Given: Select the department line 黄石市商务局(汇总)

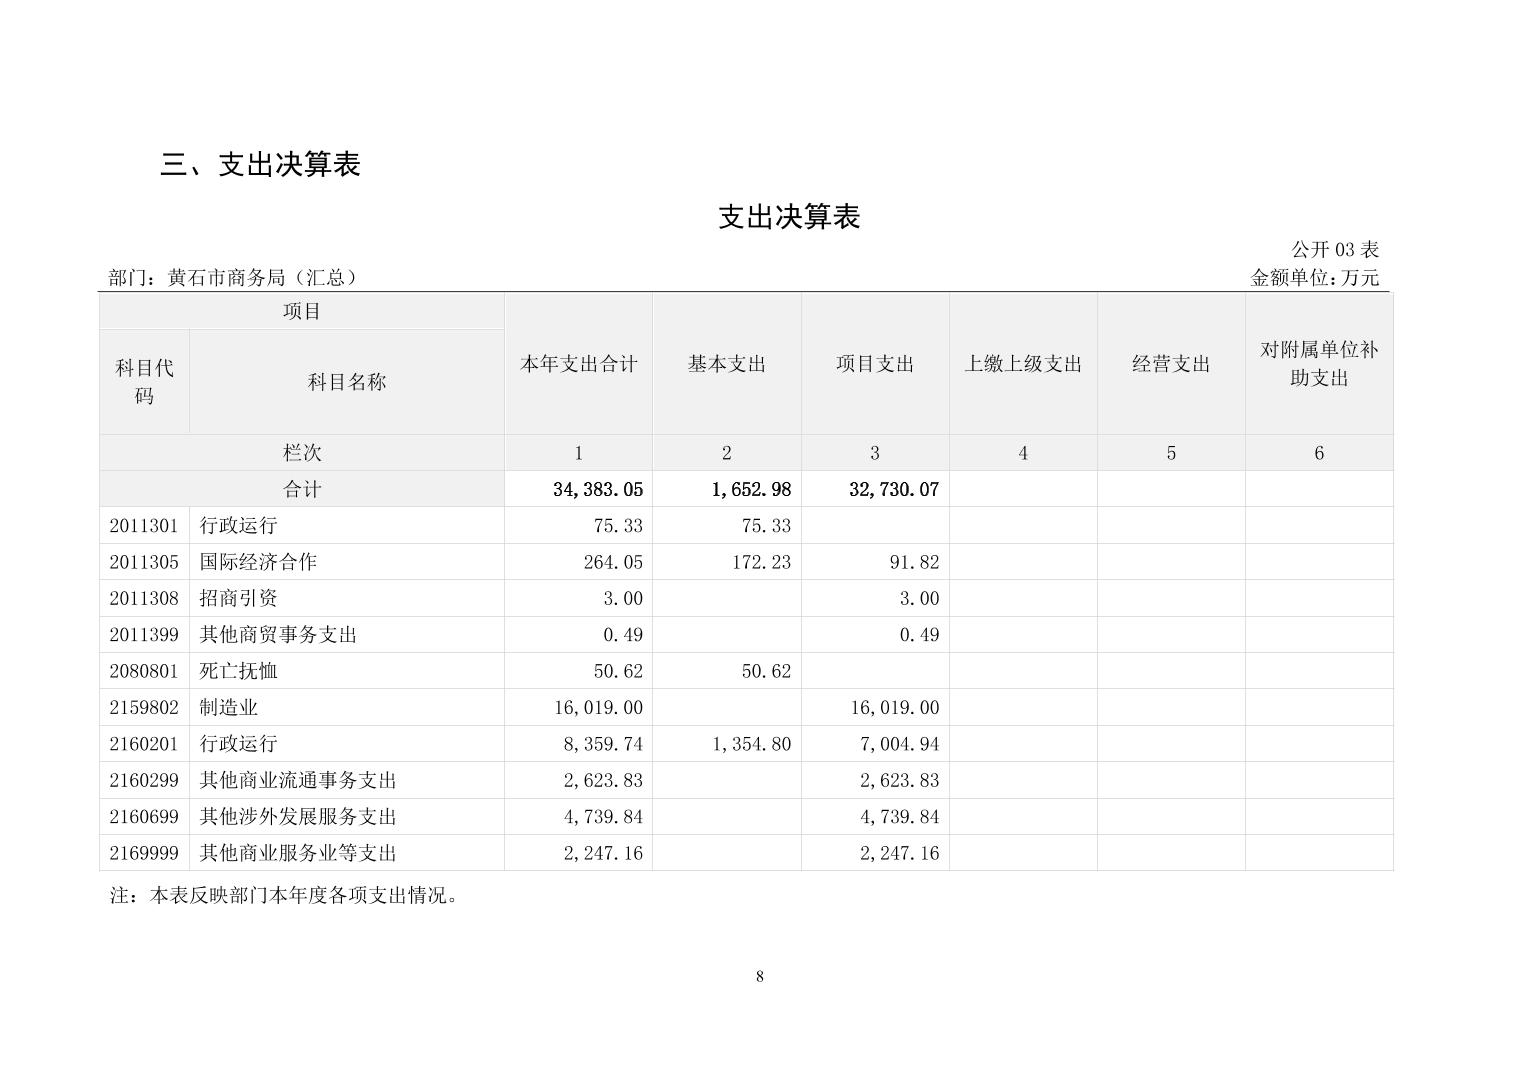Looking at the screenshot, I should [233, 278].
